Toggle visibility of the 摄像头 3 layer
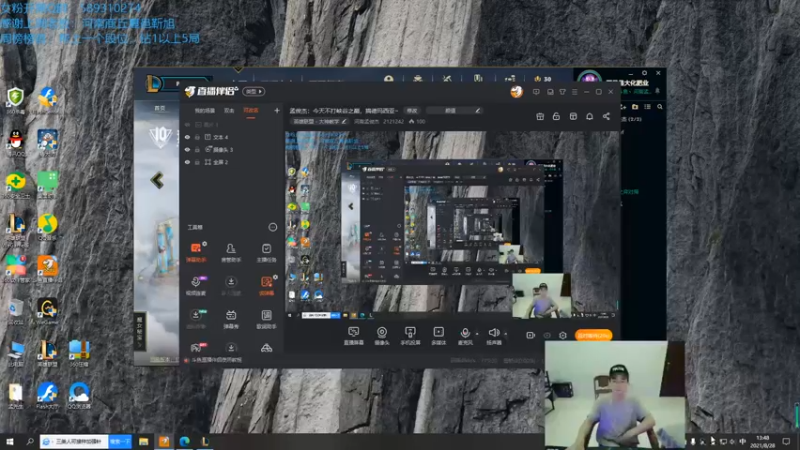800x450 pixels. pyautogui.click(x=187, y=149)
